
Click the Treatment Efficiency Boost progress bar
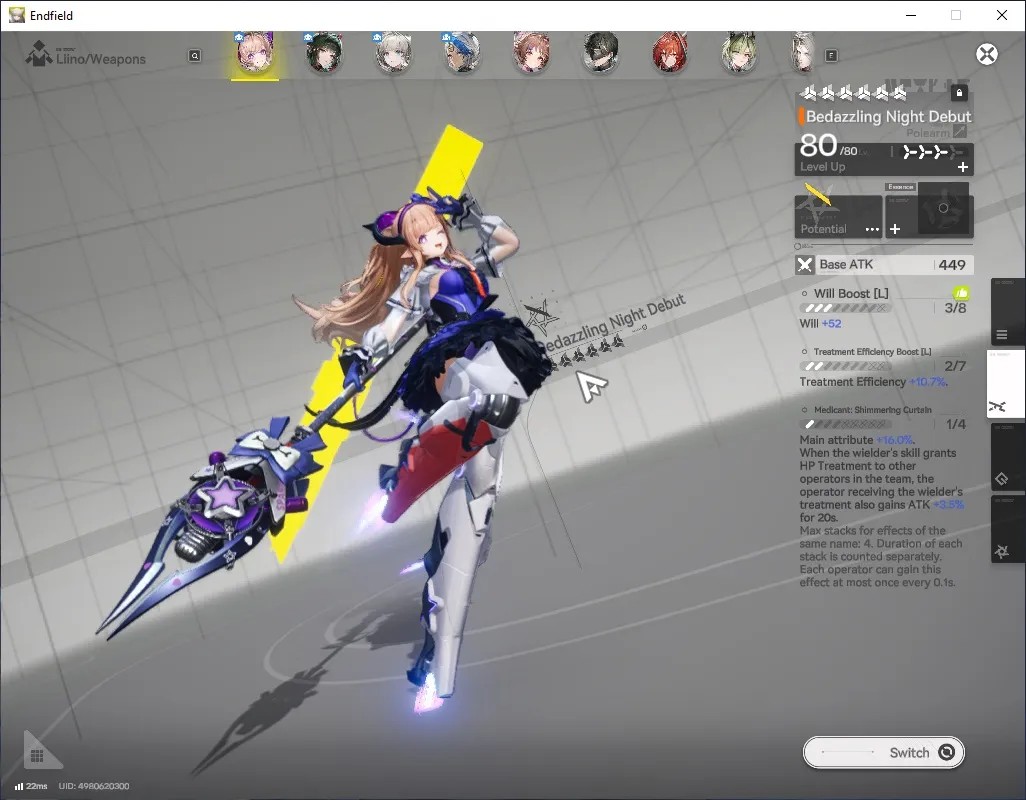pyautogui.click(x=847, y=366)
